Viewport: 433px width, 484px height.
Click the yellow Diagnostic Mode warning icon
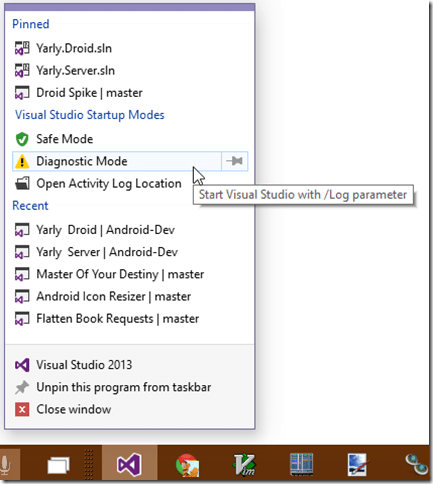pos(22,161)
